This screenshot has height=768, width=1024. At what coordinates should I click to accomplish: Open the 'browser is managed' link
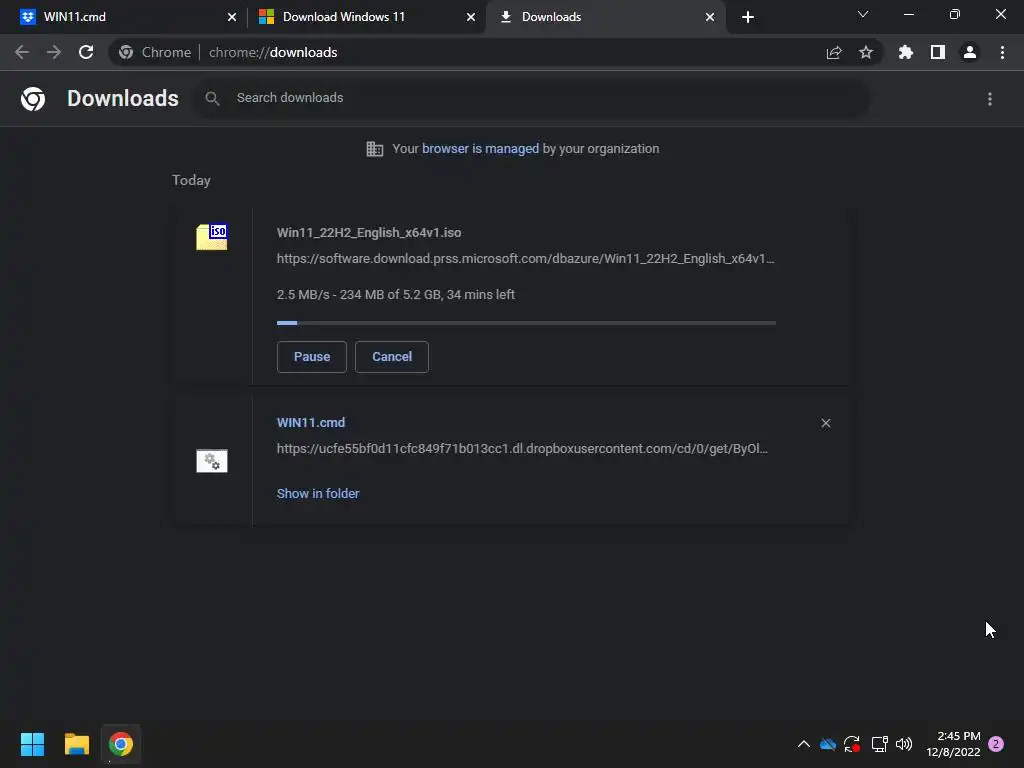point(481,149)
